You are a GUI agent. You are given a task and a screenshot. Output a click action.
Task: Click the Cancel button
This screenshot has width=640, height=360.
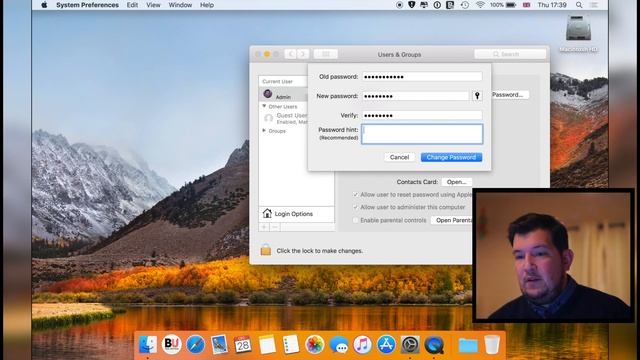point(399,157)
